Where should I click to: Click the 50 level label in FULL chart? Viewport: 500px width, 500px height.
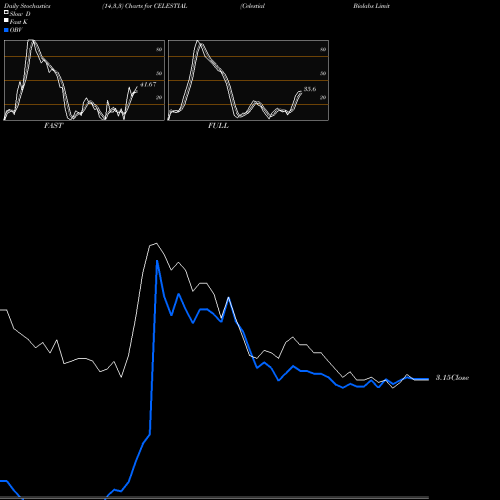[x=323, y=73]
